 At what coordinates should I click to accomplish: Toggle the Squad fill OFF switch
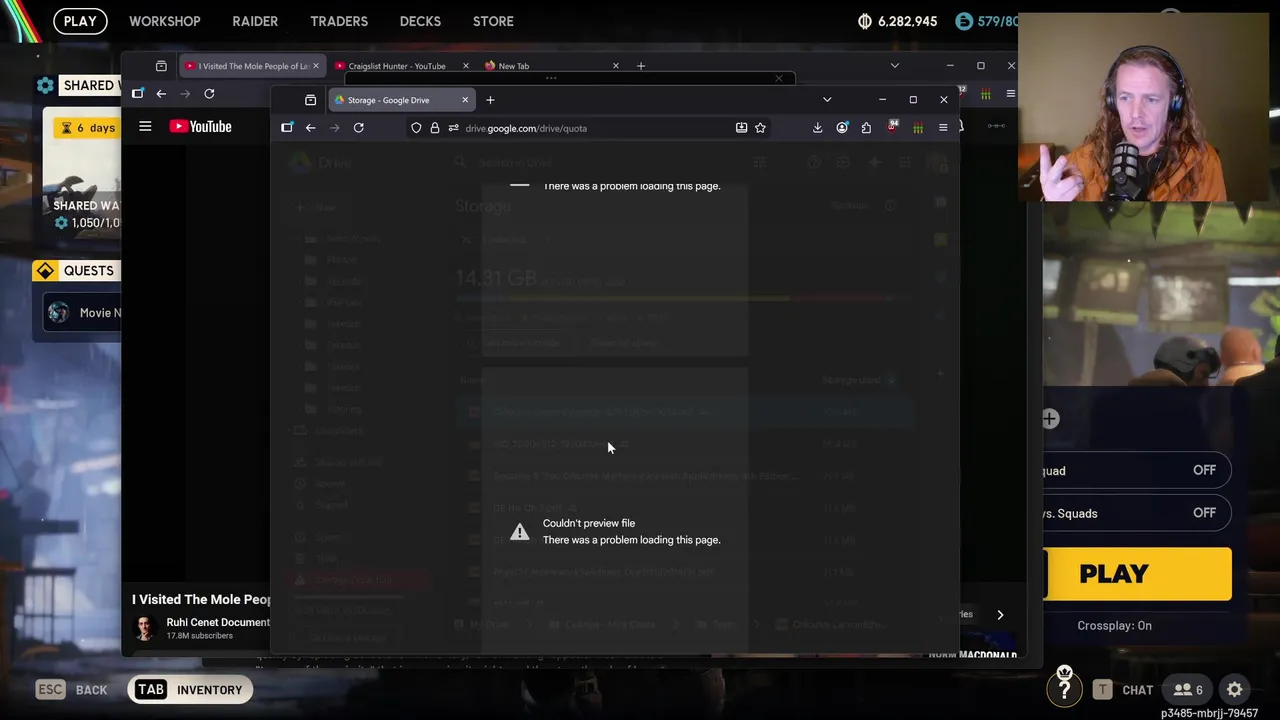pyautogui.click(x=1204, y=470)
